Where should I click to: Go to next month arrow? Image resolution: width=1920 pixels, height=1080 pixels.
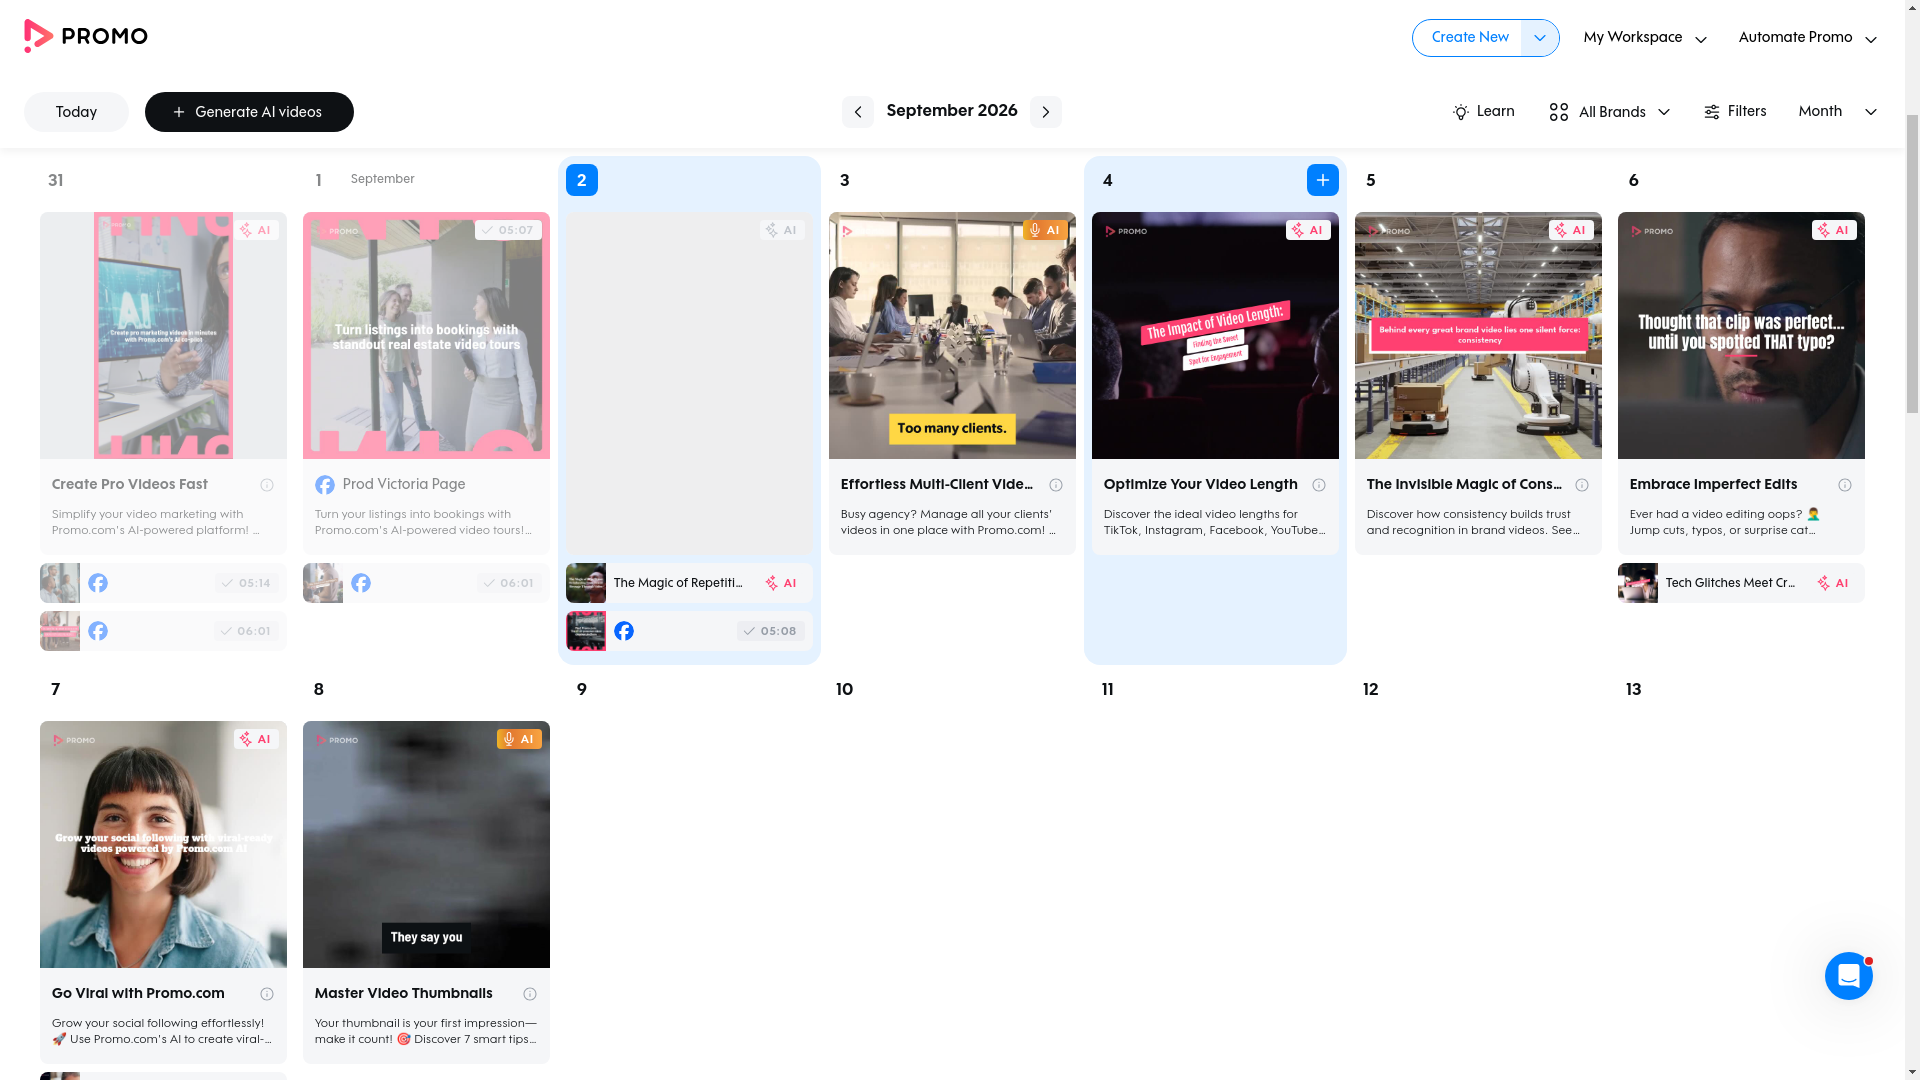[x=1045, y=112]
